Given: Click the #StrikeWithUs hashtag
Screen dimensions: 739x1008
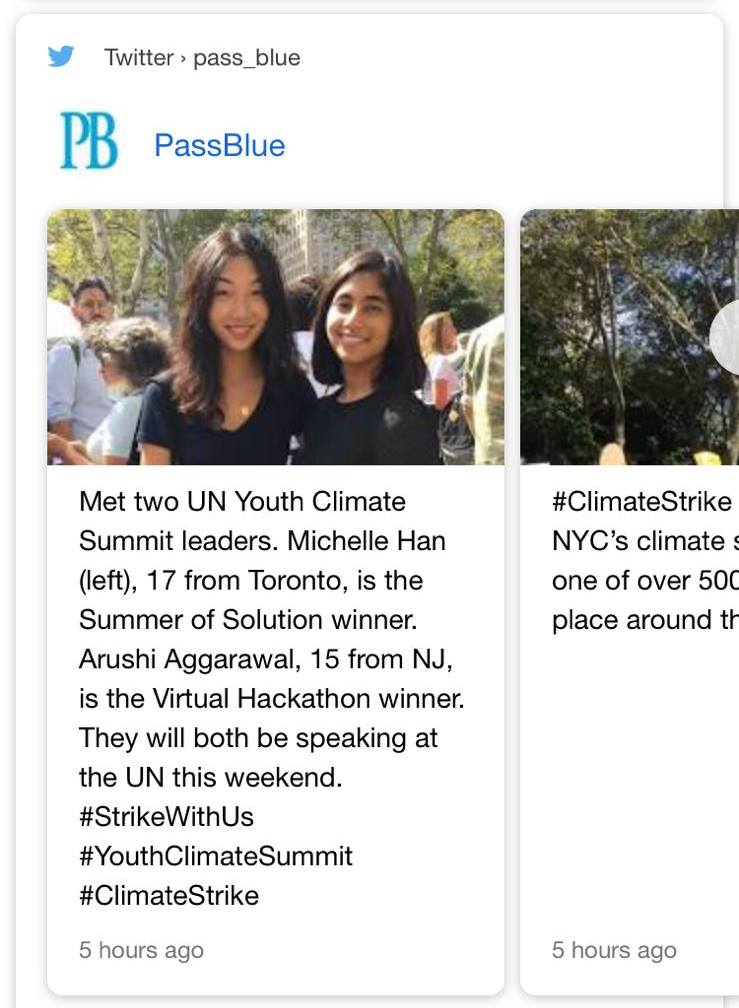Looking at the screenshot, I should (166, 816).
